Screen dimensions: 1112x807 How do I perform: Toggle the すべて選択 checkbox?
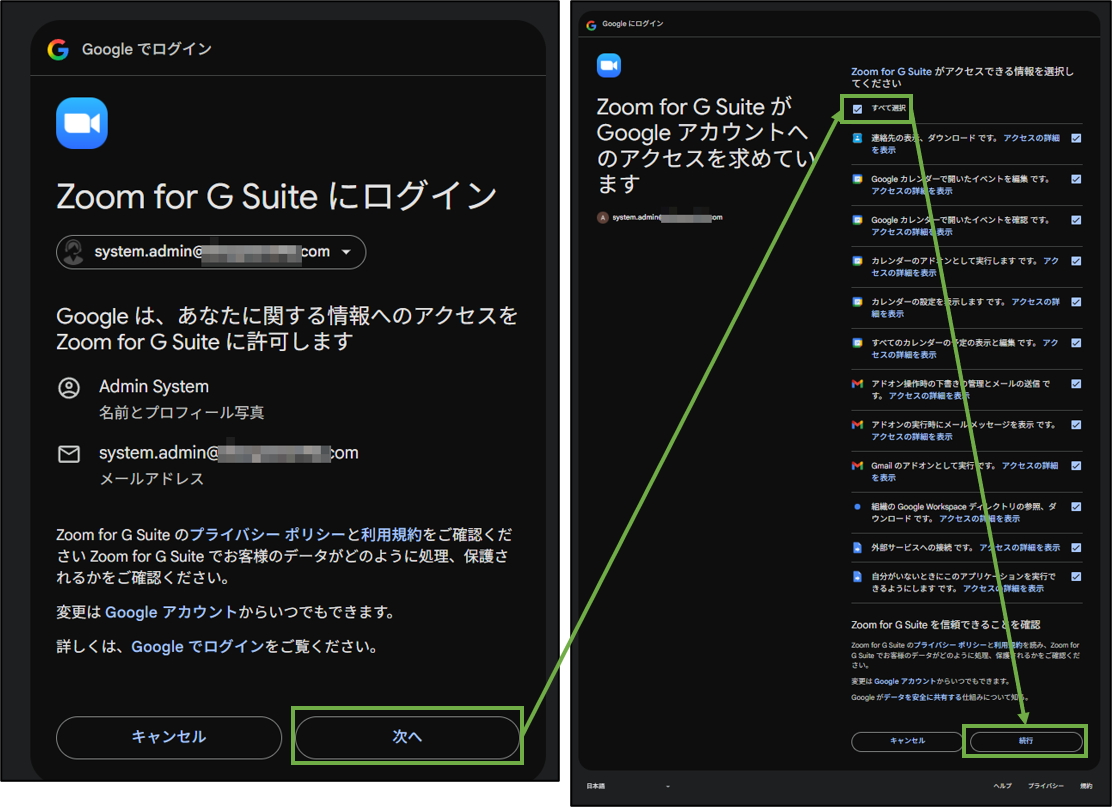coord(857,109)
